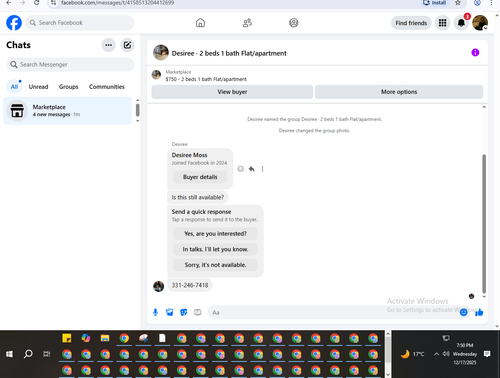
Task: Send quick response "In talks. I'll let you know."
Action: tap(215, 249)
